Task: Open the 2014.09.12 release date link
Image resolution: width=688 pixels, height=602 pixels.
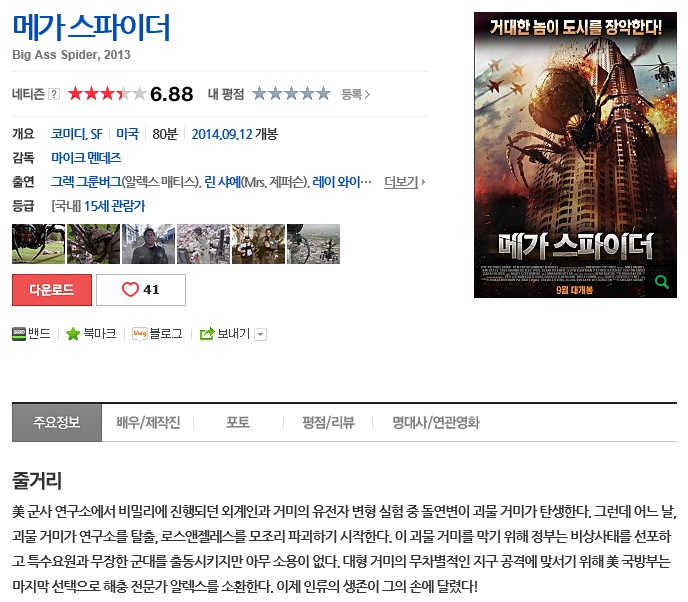Action: coord(222,134)
